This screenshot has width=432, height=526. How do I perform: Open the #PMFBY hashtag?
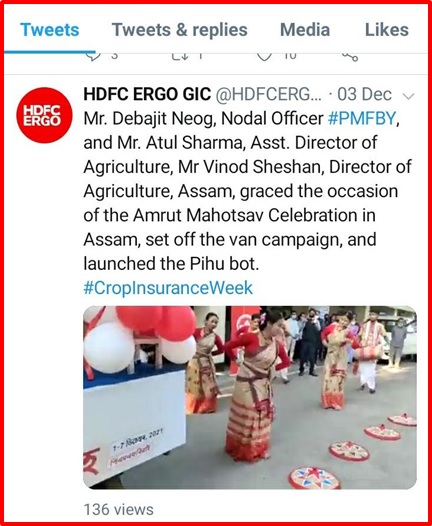pyautogui.click(x=362, y=119)
